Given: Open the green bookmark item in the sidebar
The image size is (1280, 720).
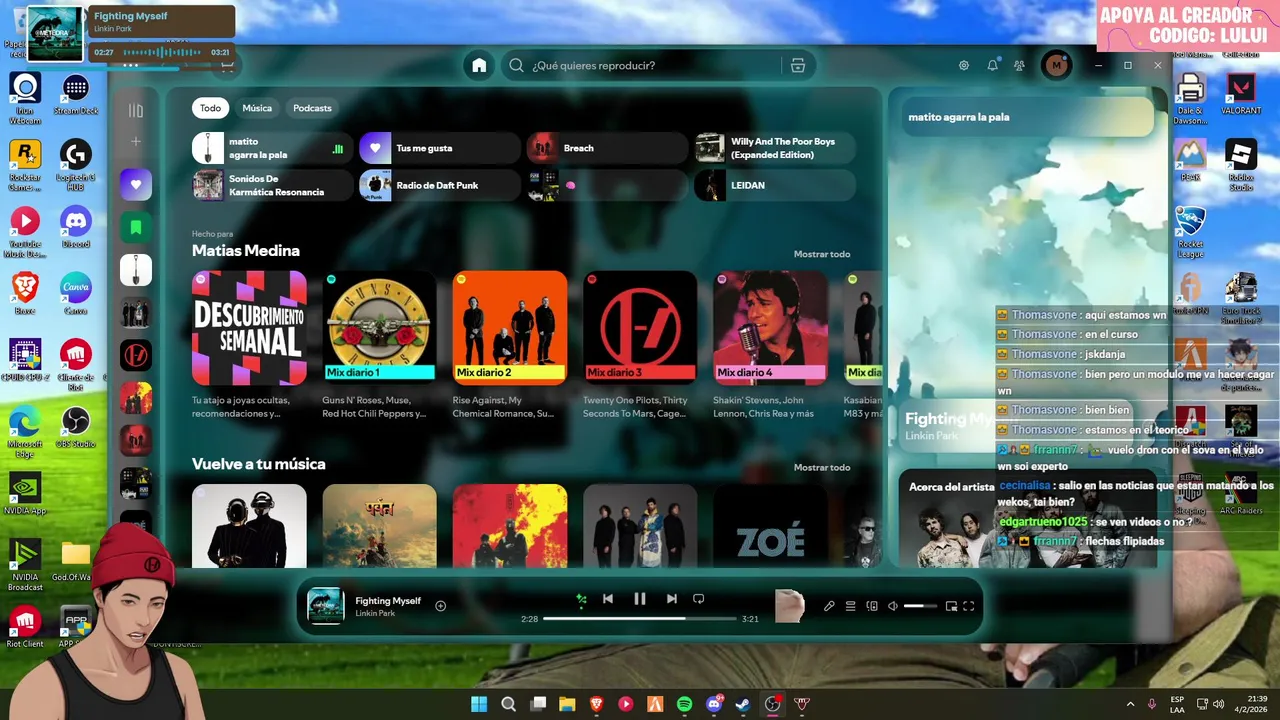Looking at the screenshot, I should [136, 227].
